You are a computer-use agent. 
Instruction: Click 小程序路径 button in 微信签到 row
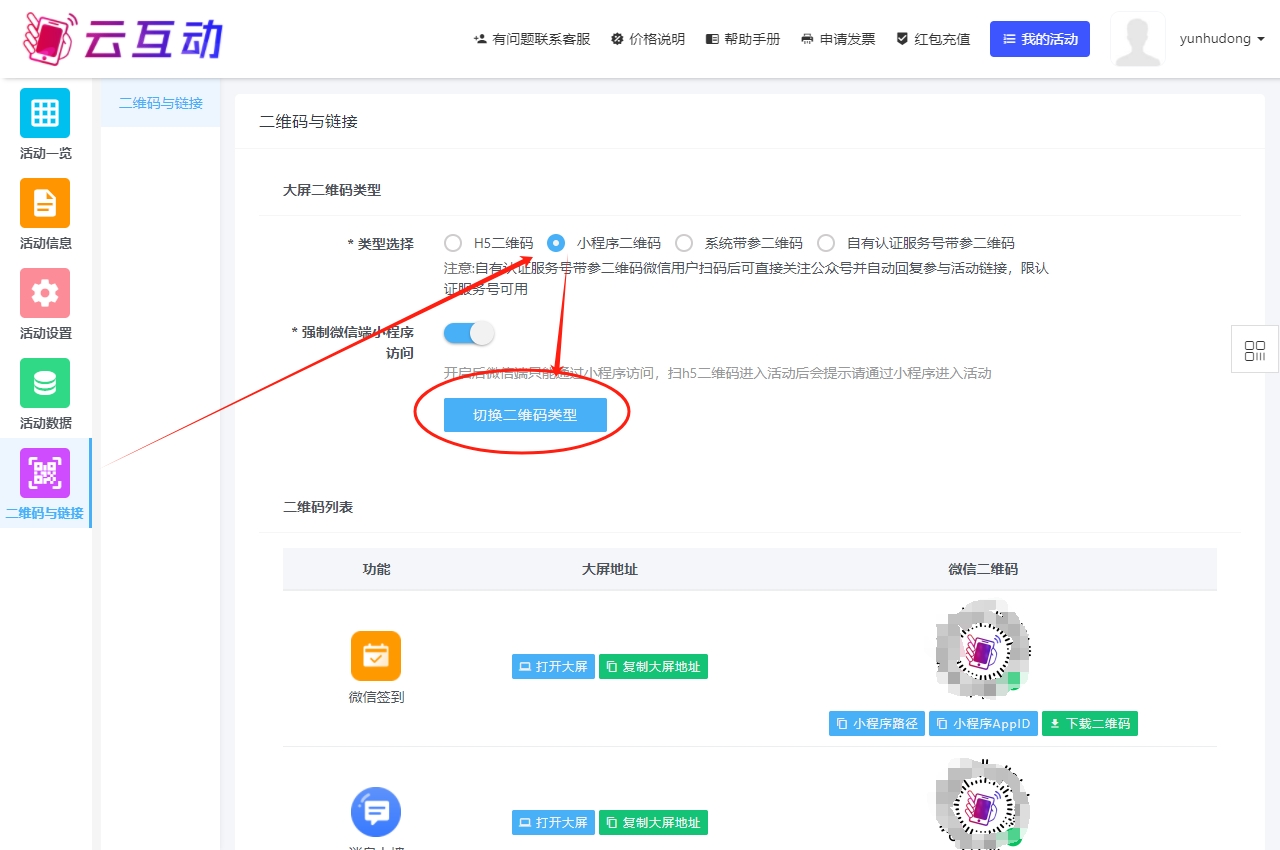point(877,723)
